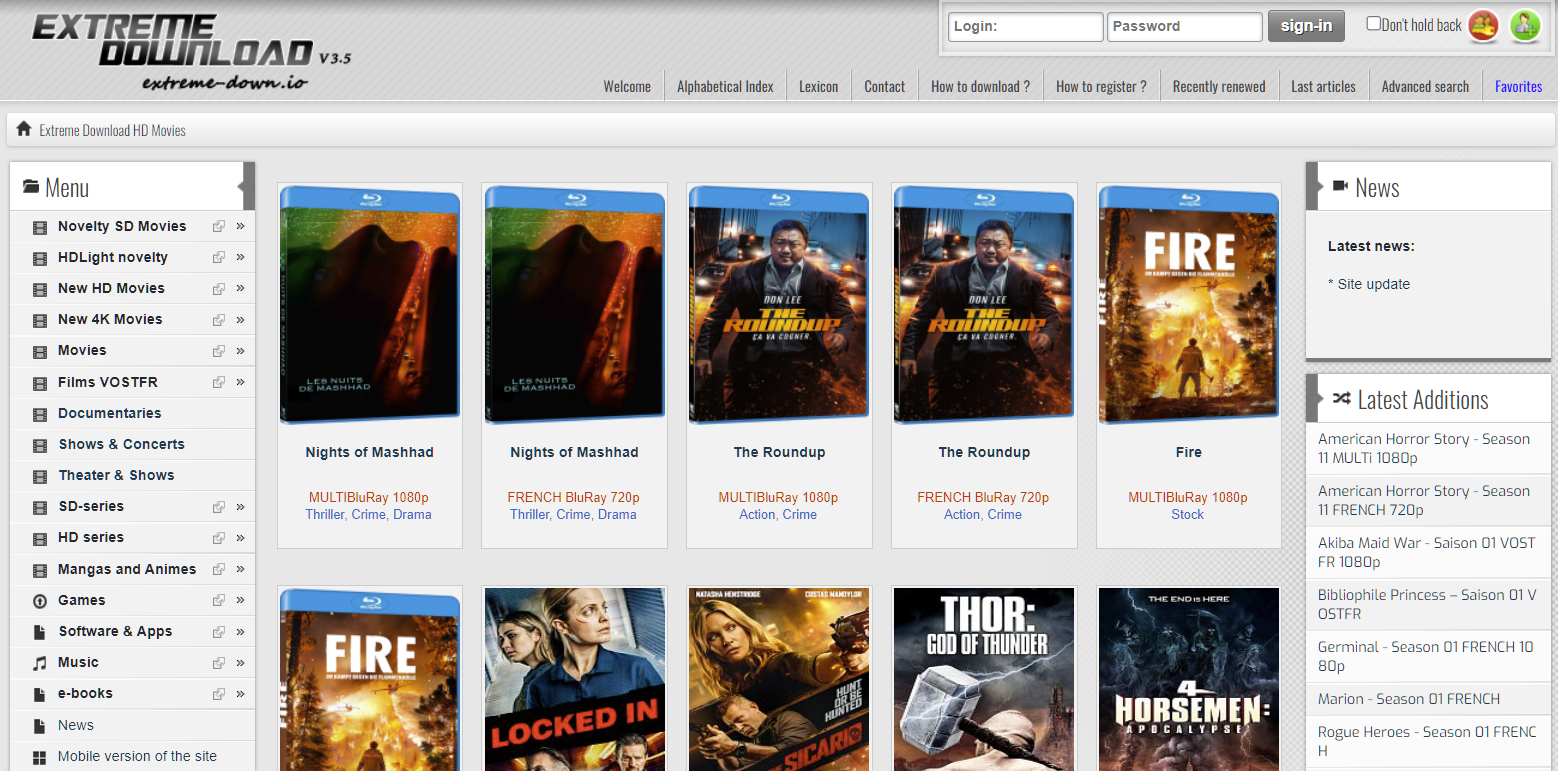Screen dimensions: 1558x771
Task: Open the Locked In movie poster
Action: click(x=574, y=679)
